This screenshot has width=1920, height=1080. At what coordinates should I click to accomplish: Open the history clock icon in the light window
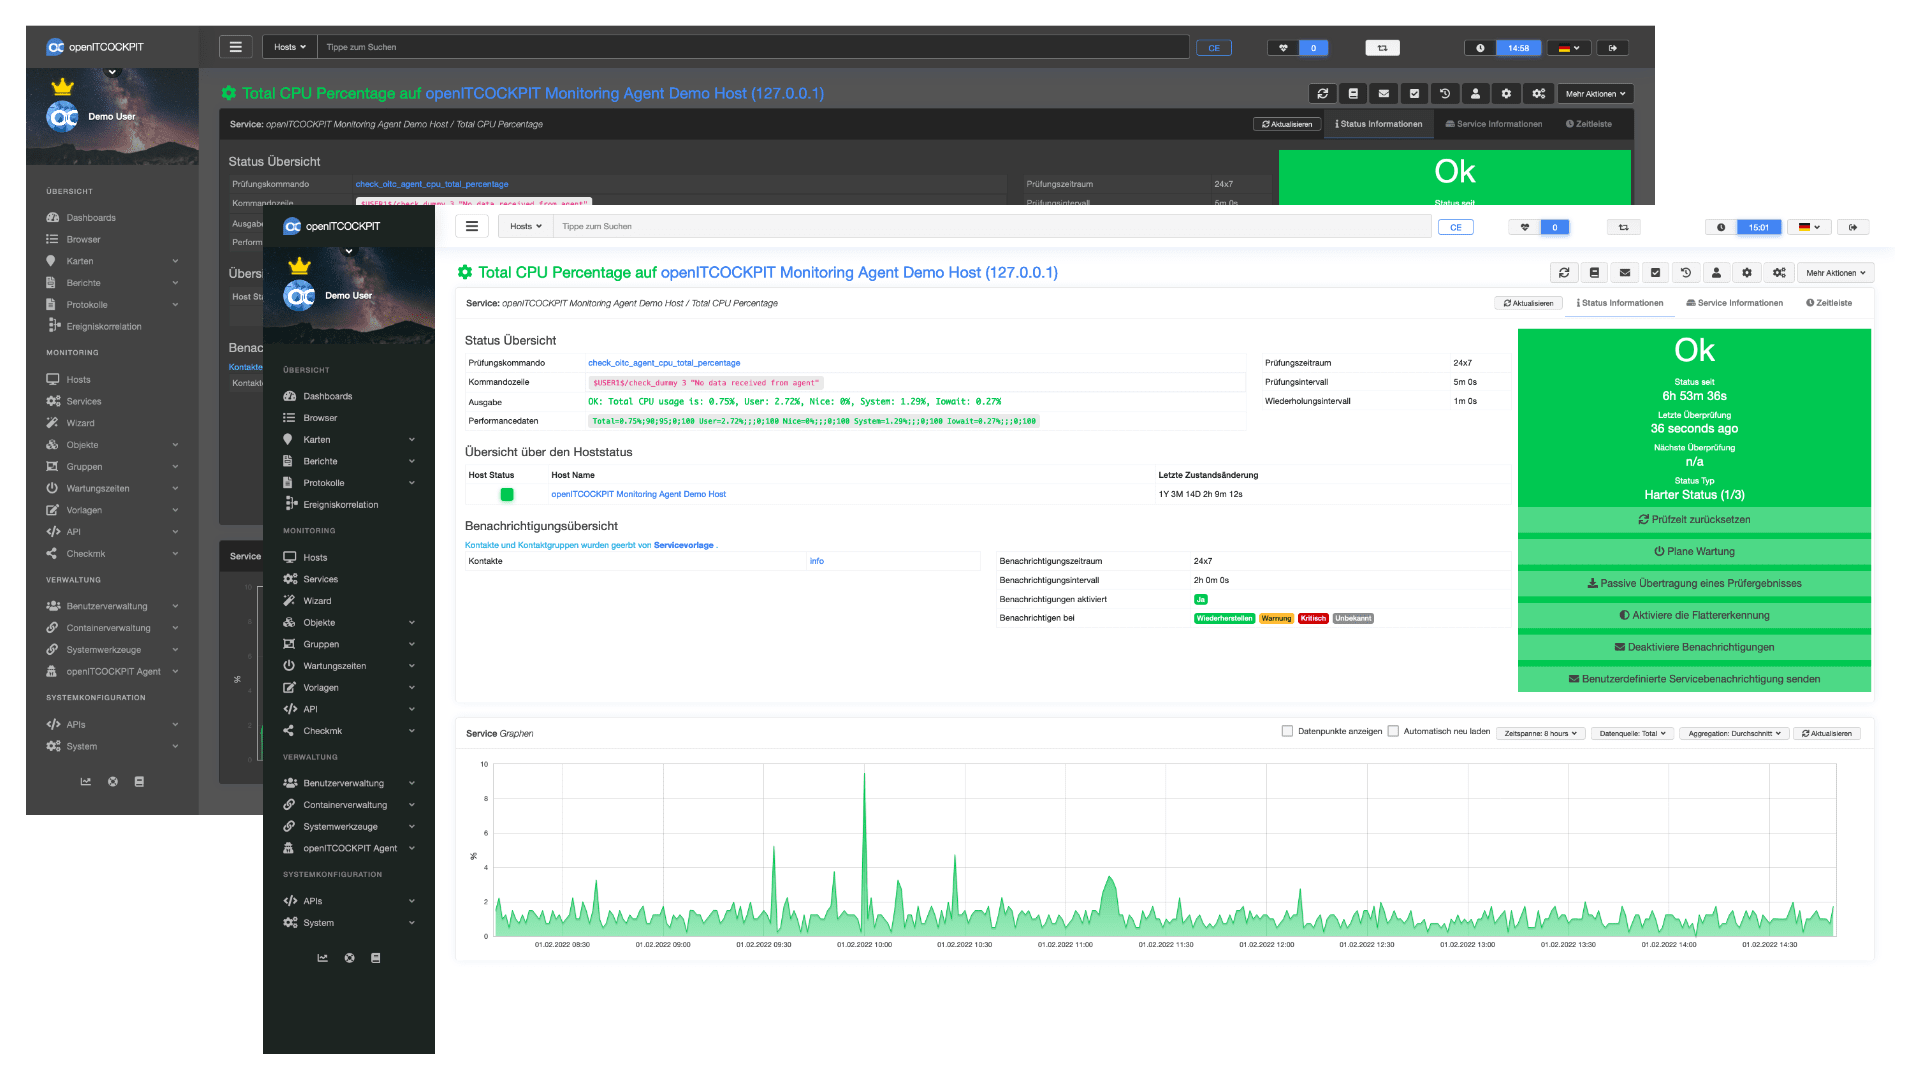(x=1686, y=272)
